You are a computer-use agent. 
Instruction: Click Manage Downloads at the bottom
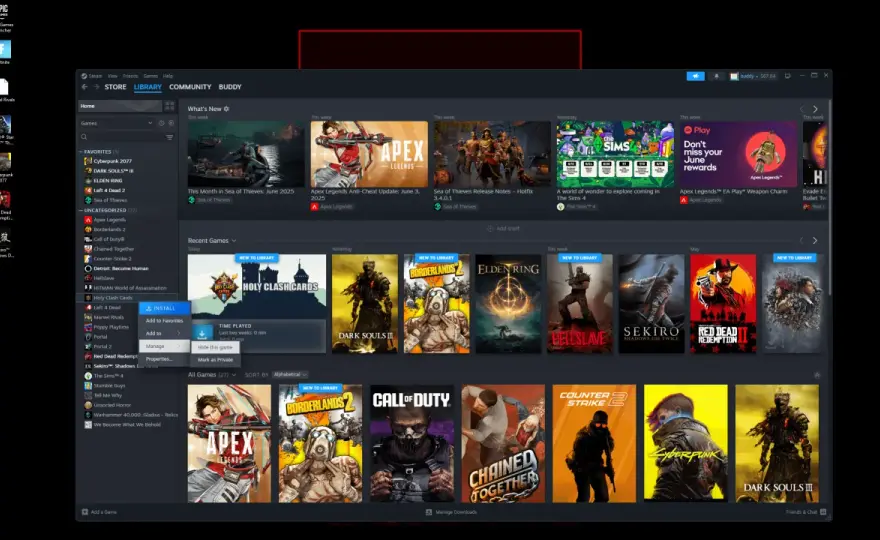pyautogui.click(x=451, y=512)
